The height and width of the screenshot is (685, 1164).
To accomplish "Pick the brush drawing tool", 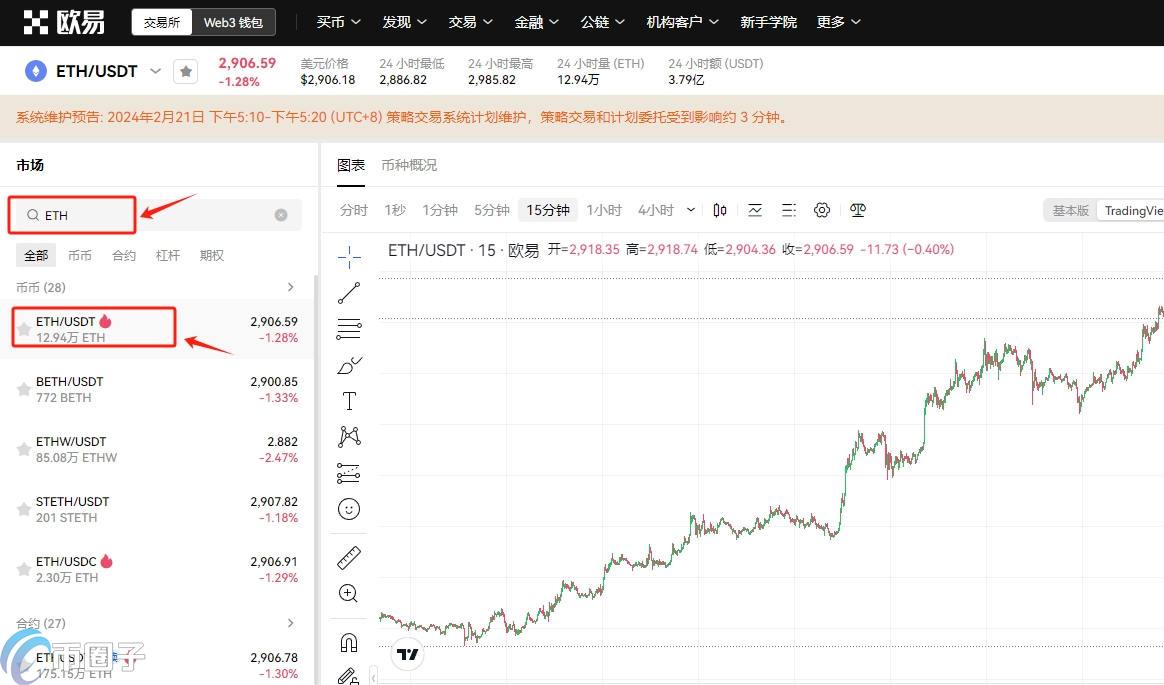I will click(x=348, y=365).
